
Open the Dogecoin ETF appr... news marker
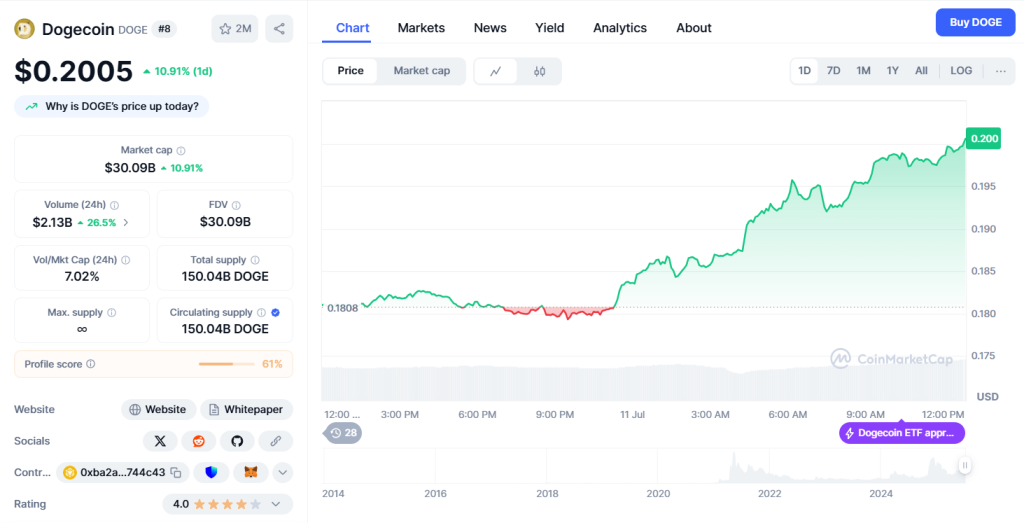tap(902, 433)
